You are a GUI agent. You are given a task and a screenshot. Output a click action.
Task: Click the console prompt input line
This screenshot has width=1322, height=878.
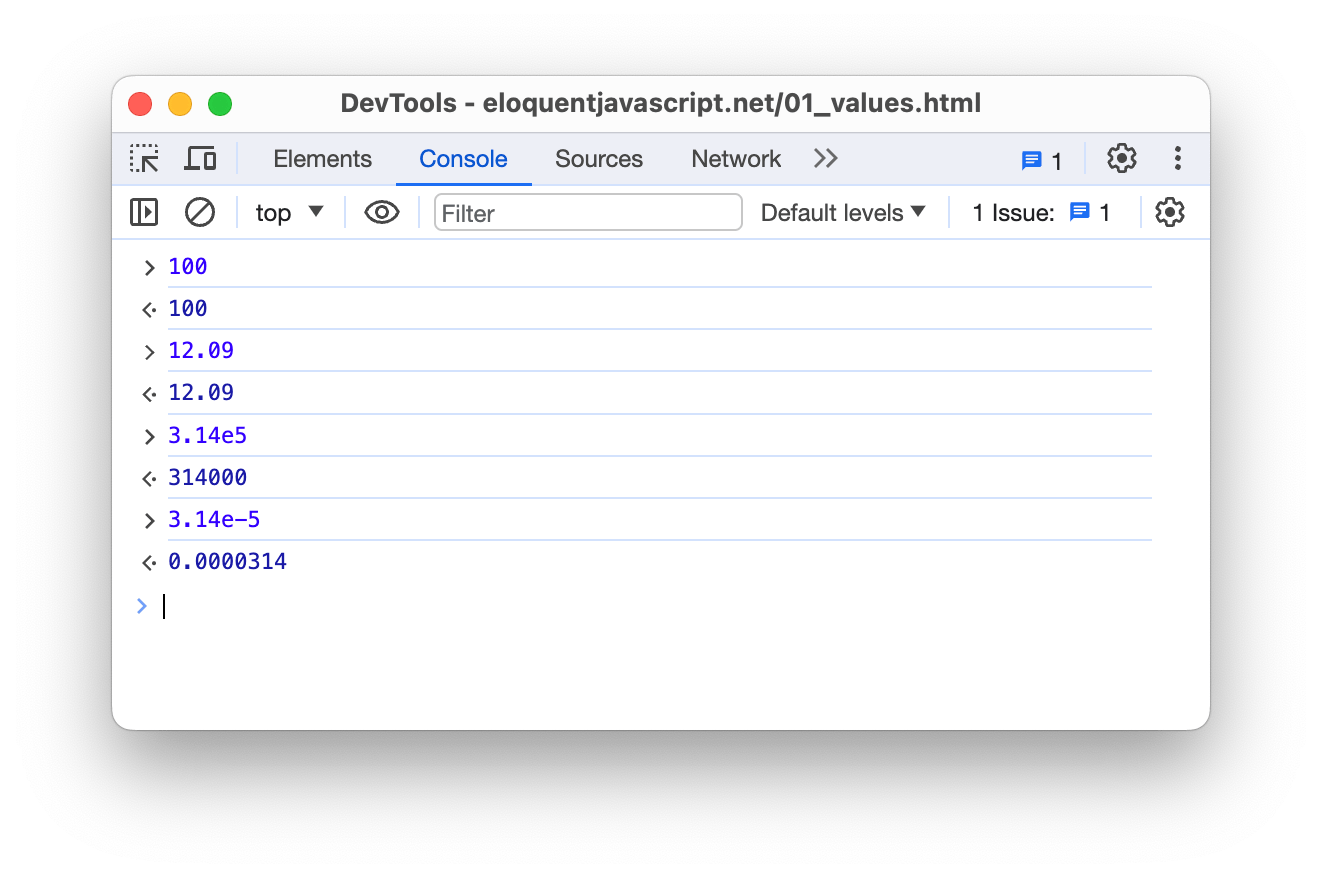pyautogui.click(x=660, y=606)
